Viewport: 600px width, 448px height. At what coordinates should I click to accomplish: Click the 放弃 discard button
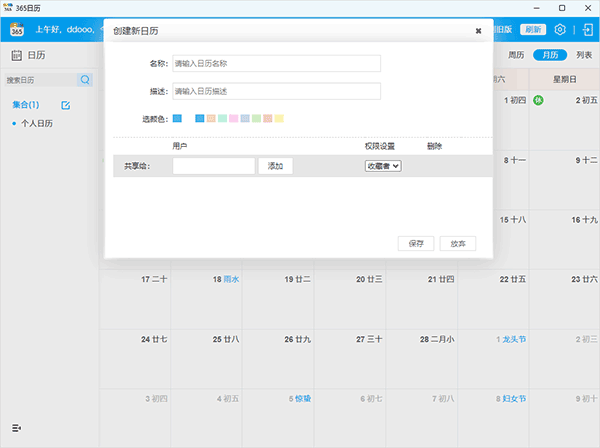pos(458,243)
